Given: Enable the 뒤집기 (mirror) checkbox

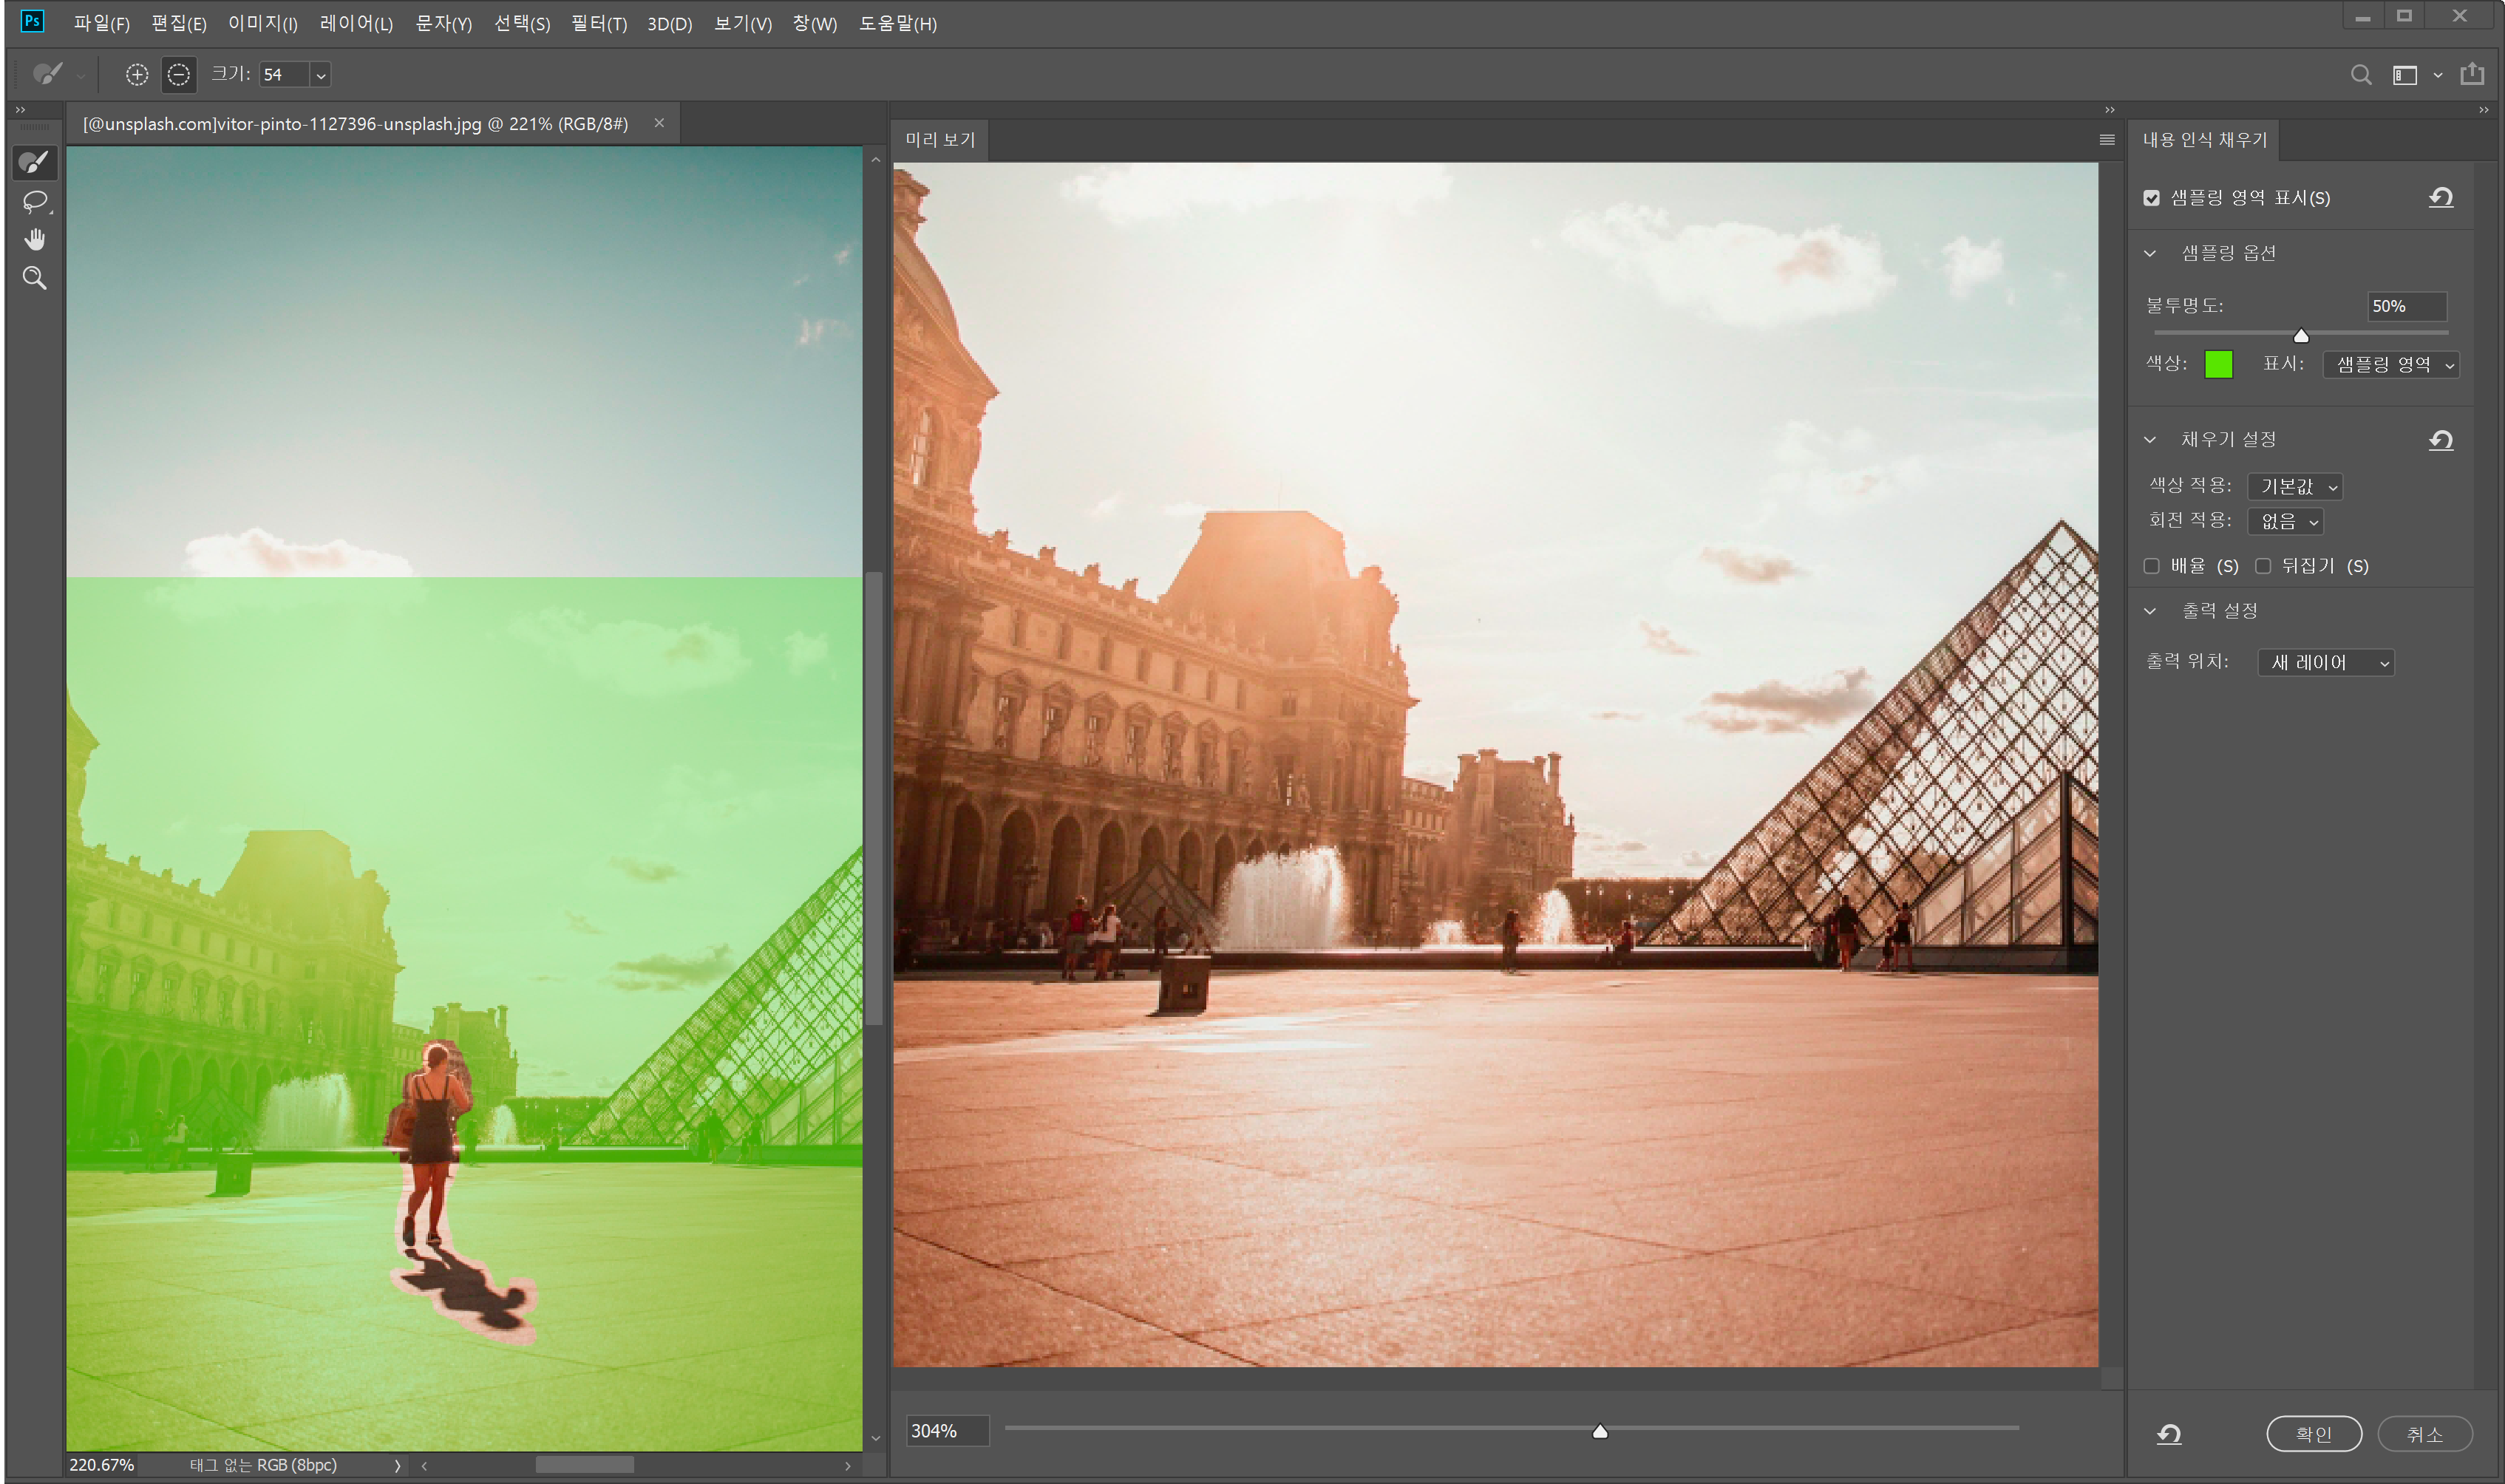Looking at the screenshot, I should [x=2263, y=566].
